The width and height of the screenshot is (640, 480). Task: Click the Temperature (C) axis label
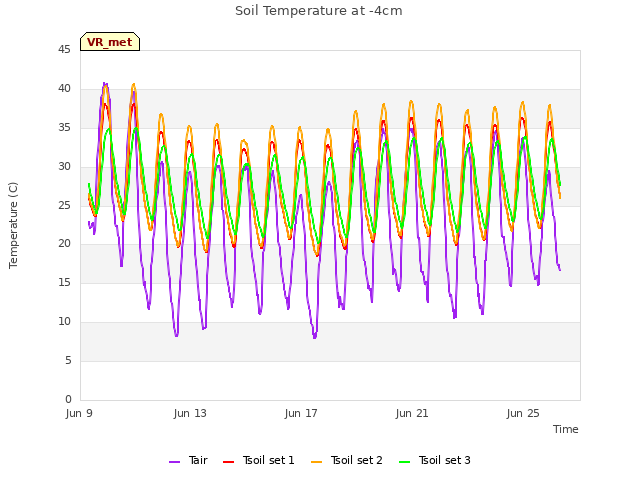coord(13,225)
